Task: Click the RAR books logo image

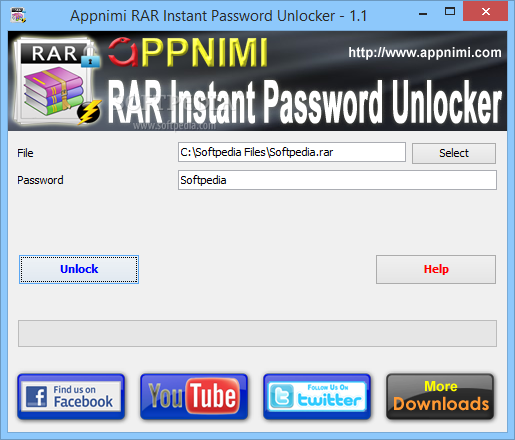Action: tap(57, 82)
